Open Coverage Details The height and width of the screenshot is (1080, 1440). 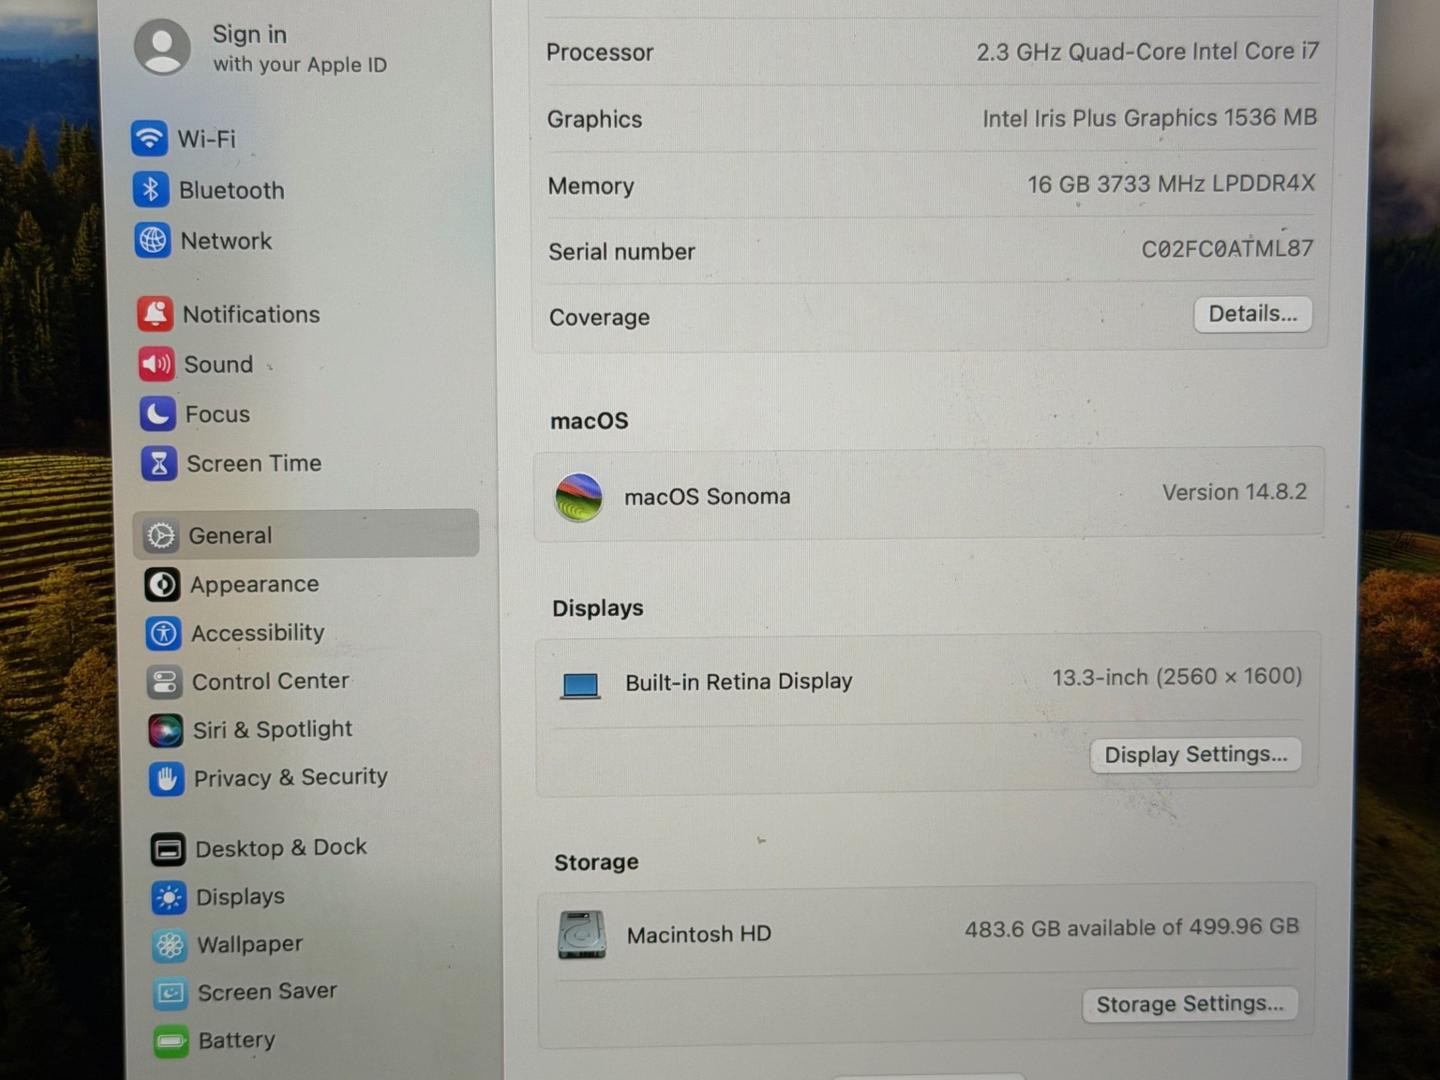[1253, 314]
